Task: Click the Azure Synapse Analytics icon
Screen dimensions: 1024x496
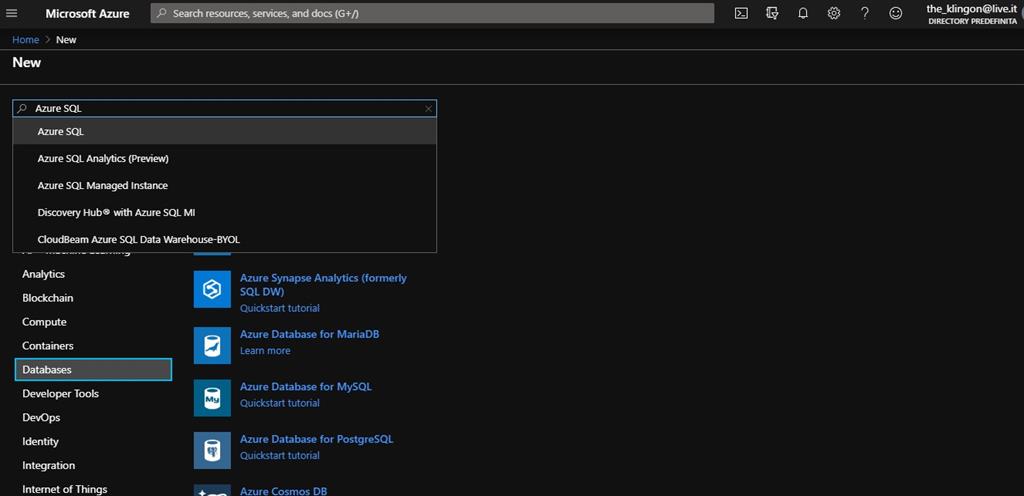Action: [x=212, y=289]
